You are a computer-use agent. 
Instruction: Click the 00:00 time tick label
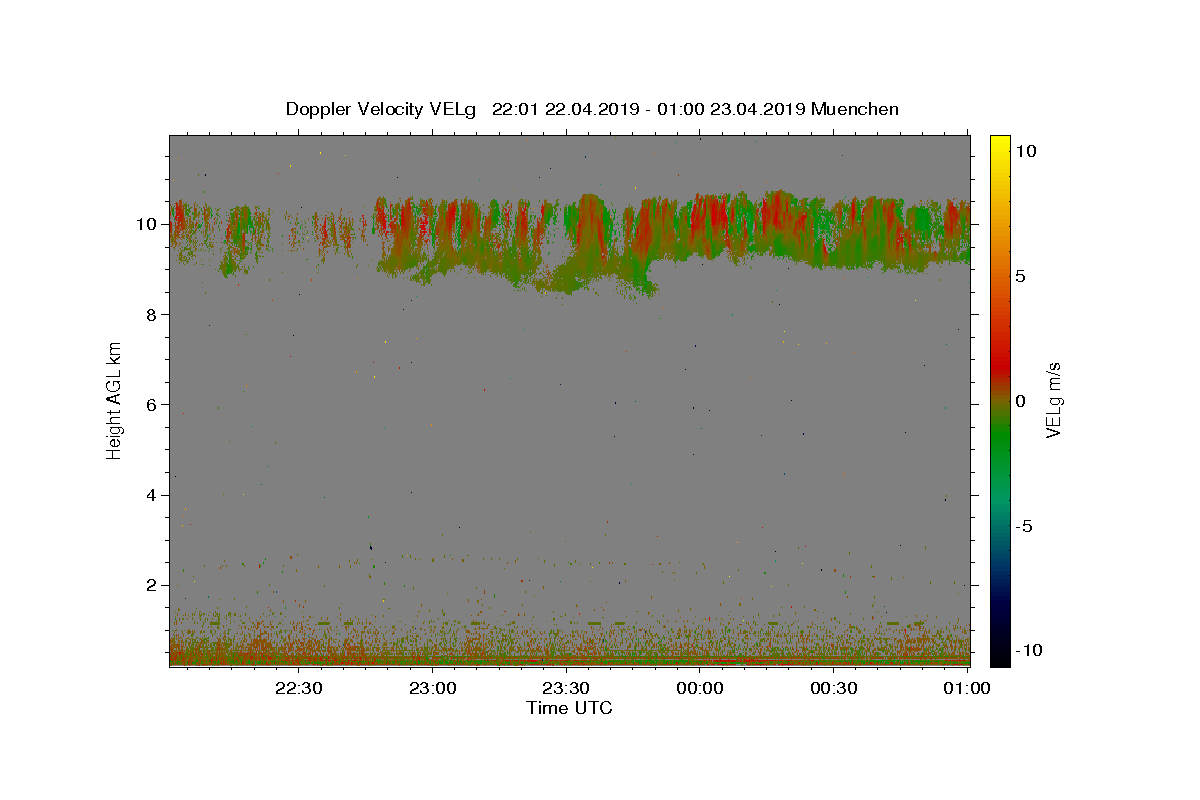[700, 688]
